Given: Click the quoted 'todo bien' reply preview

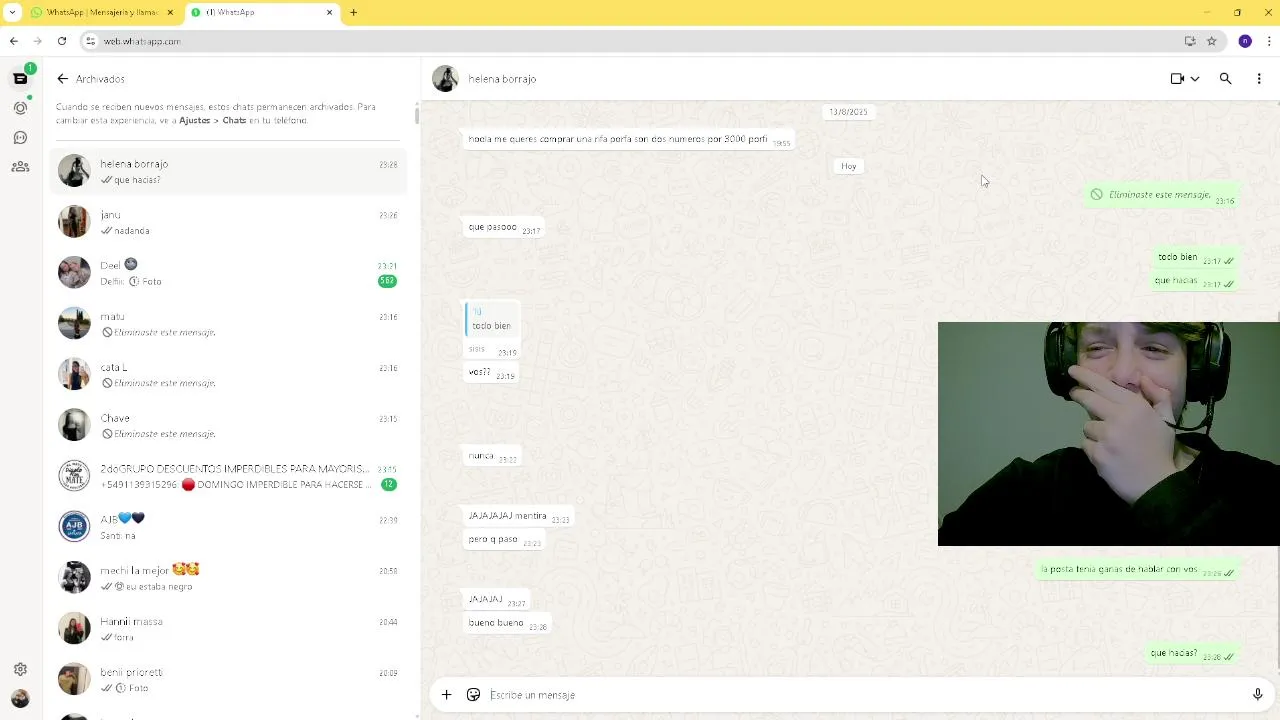Looking at the screenshot, I should 492,320.
